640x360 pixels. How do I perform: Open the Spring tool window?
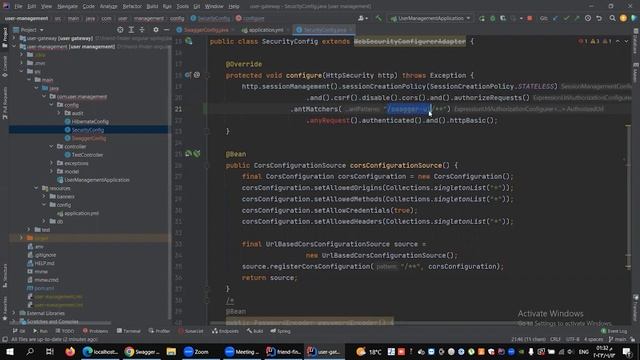coord(280,331)
